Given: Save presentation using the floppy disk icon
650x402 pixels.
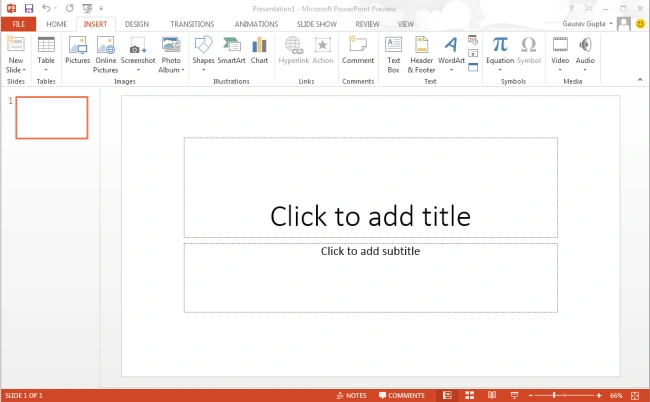Looking at the screenshot, I should [x=29, y=8].
